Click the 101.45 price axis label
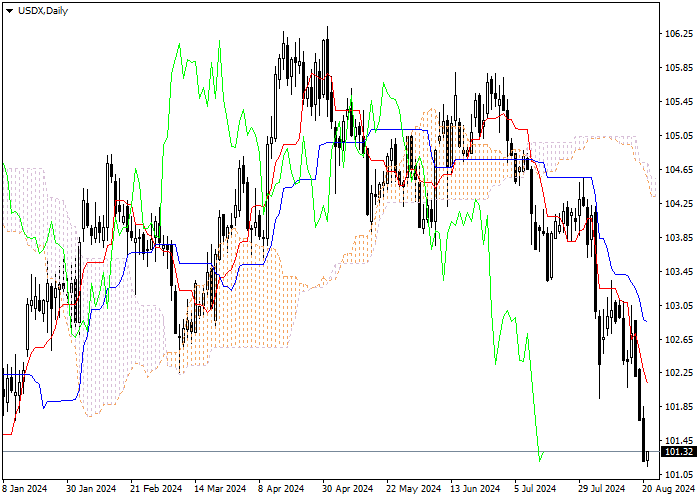 [679, 441]
